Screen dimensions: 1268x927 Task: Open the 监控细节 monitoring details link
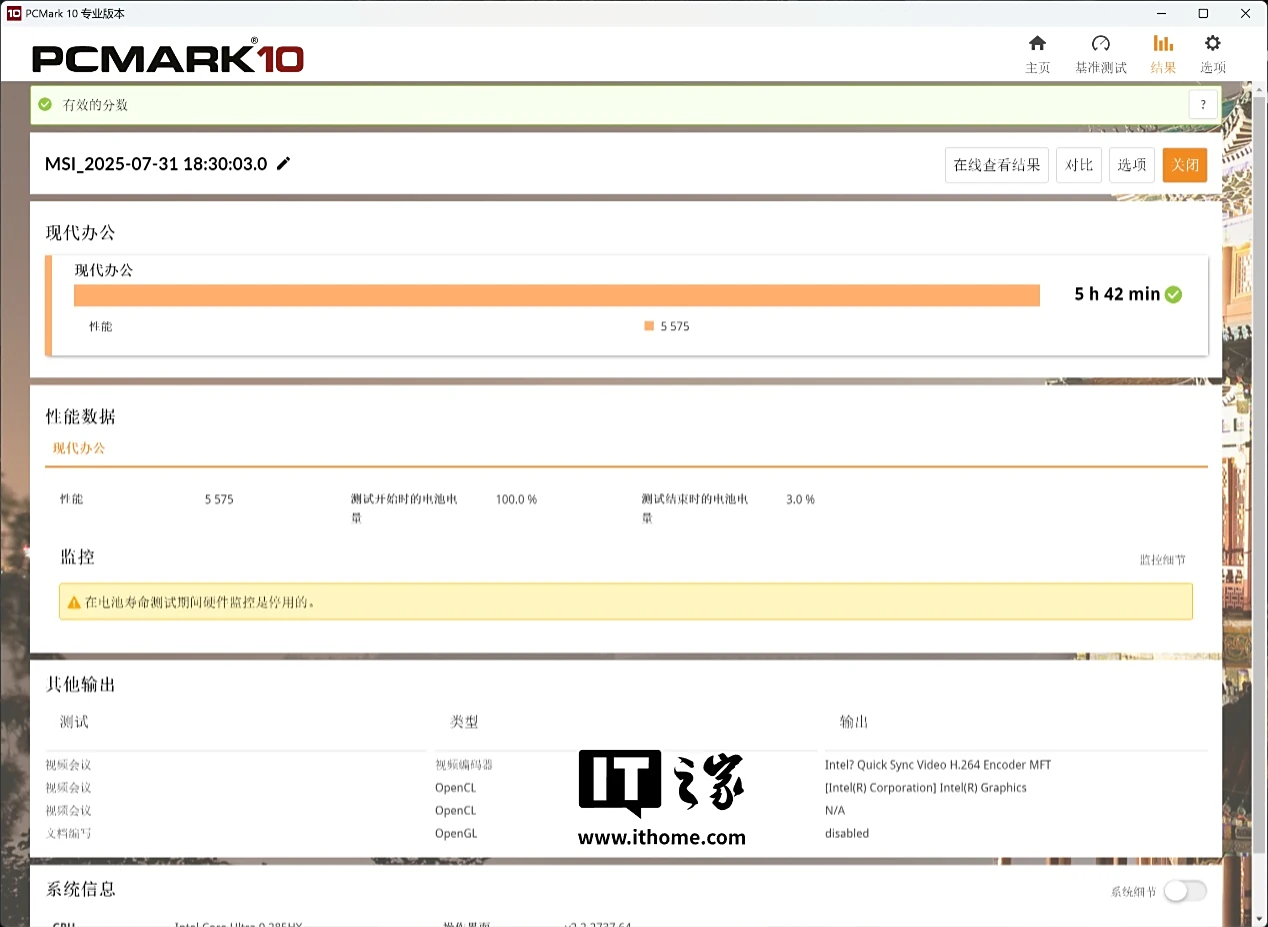pyautogui.click(x=1162, y=560)
